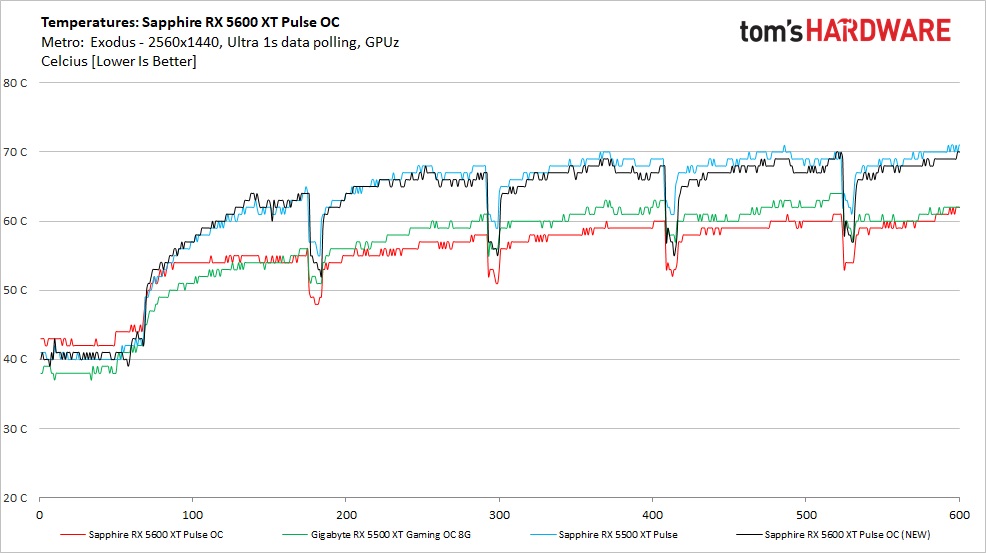
Task: Select the 'Sapphire RX 5500 XT Pulse' legend label
Action: point(618,535)
